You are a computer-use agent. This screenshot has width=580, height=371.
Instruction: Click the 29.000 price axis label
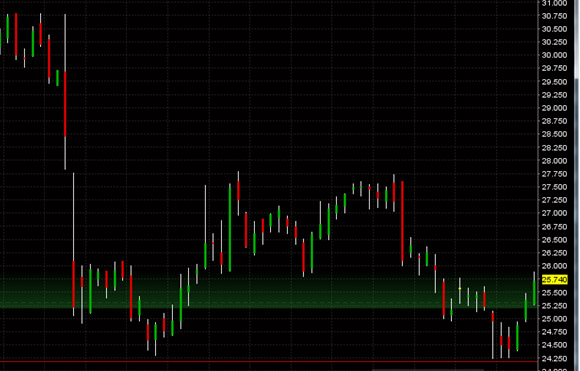[x=554, y=108]
